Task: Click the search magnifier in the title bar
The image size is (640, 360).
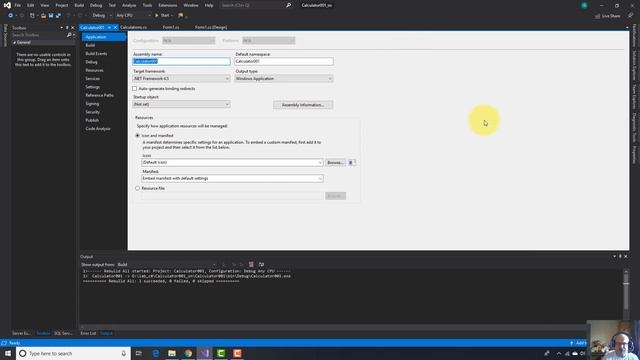Action: point(289,5)
